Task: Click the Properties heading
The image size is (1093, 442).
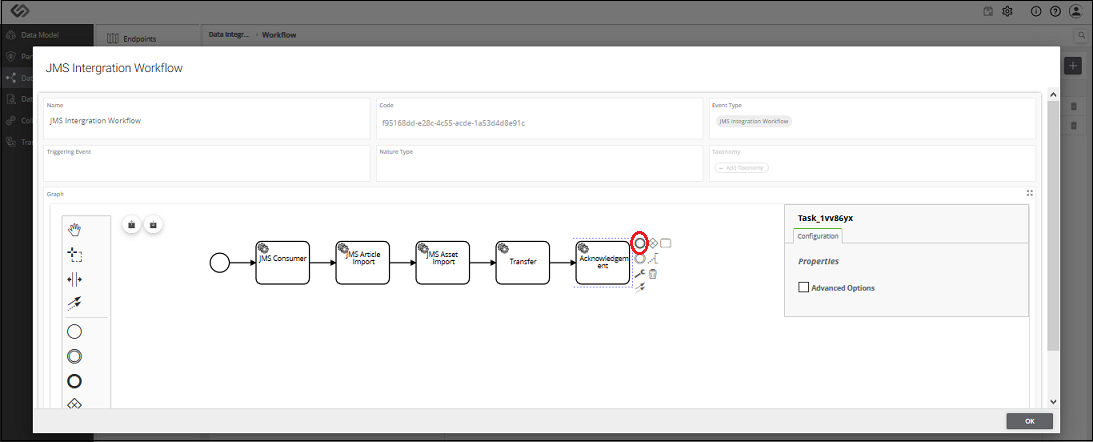Action: 818,261
